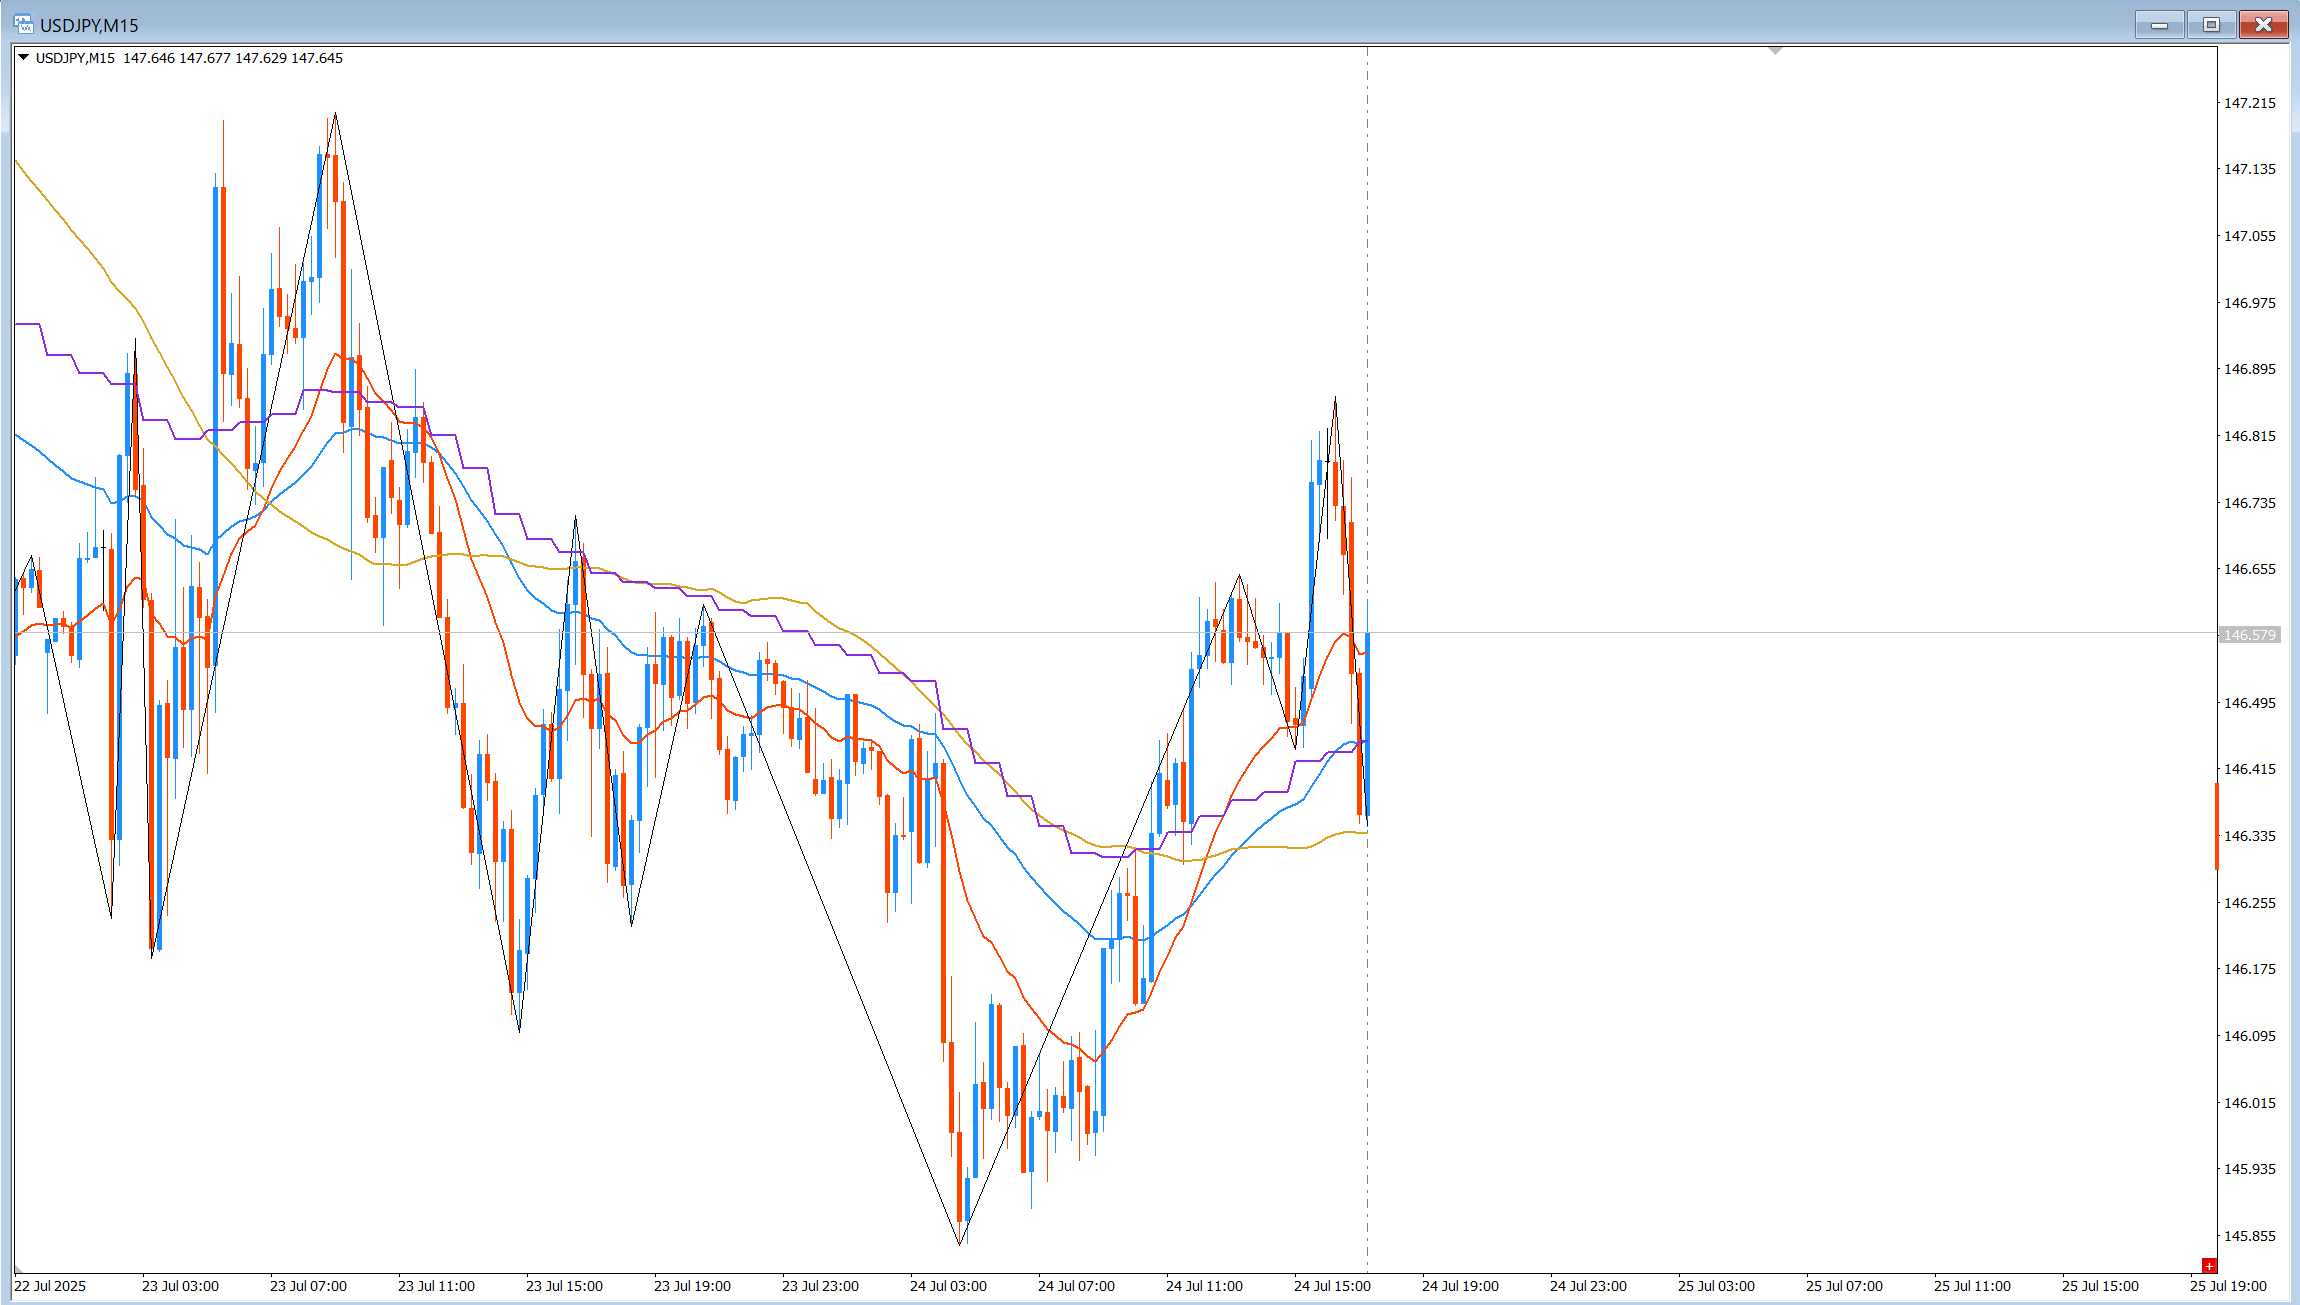
Task: Click the 25 Jul 15:00 time label
Action: (x=2100, y=1286)
